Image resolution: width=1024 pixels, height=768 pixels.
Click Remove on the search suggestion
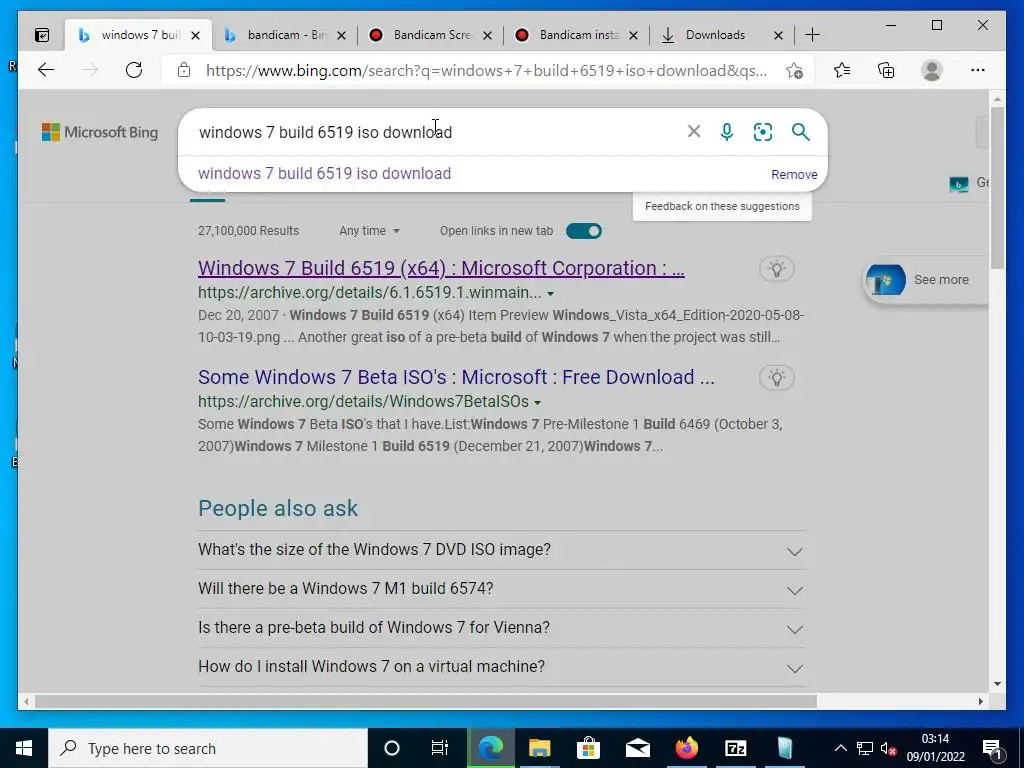794,174
